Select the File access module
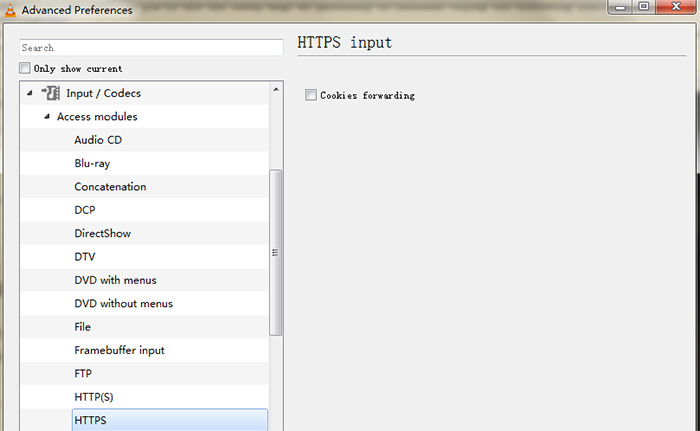Image resolution: width=700 pixels, height=431 pixels. (83, 327)
